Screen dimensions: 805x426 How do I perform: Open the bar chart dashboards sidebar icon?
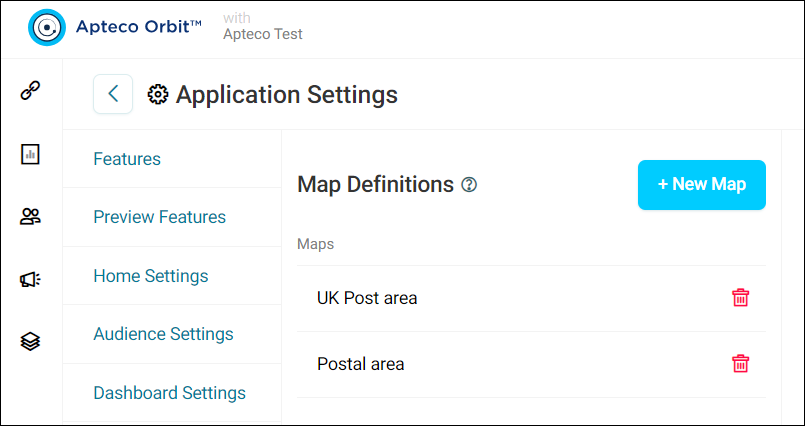point(30,154)
